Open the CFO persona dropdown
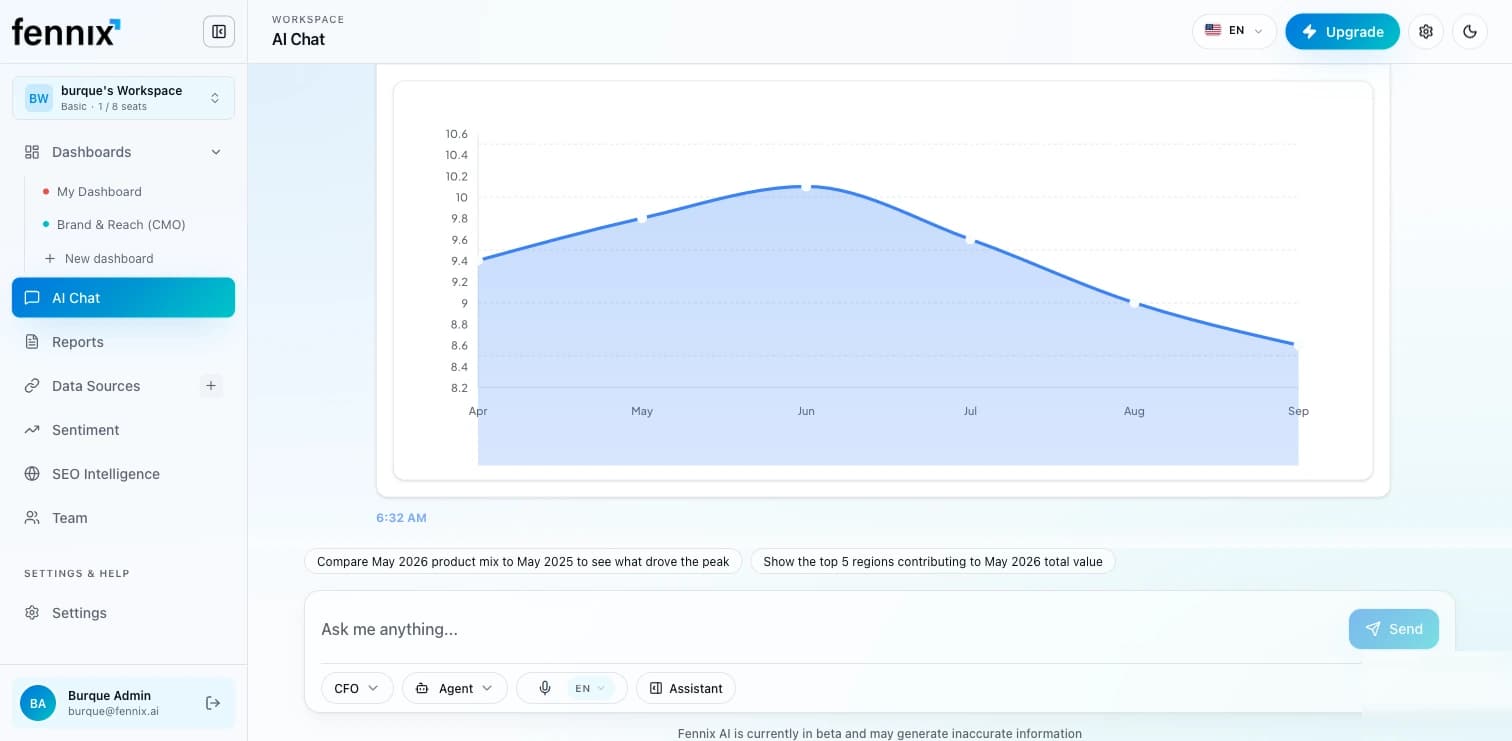1512x741 pixels. [357, 688]
